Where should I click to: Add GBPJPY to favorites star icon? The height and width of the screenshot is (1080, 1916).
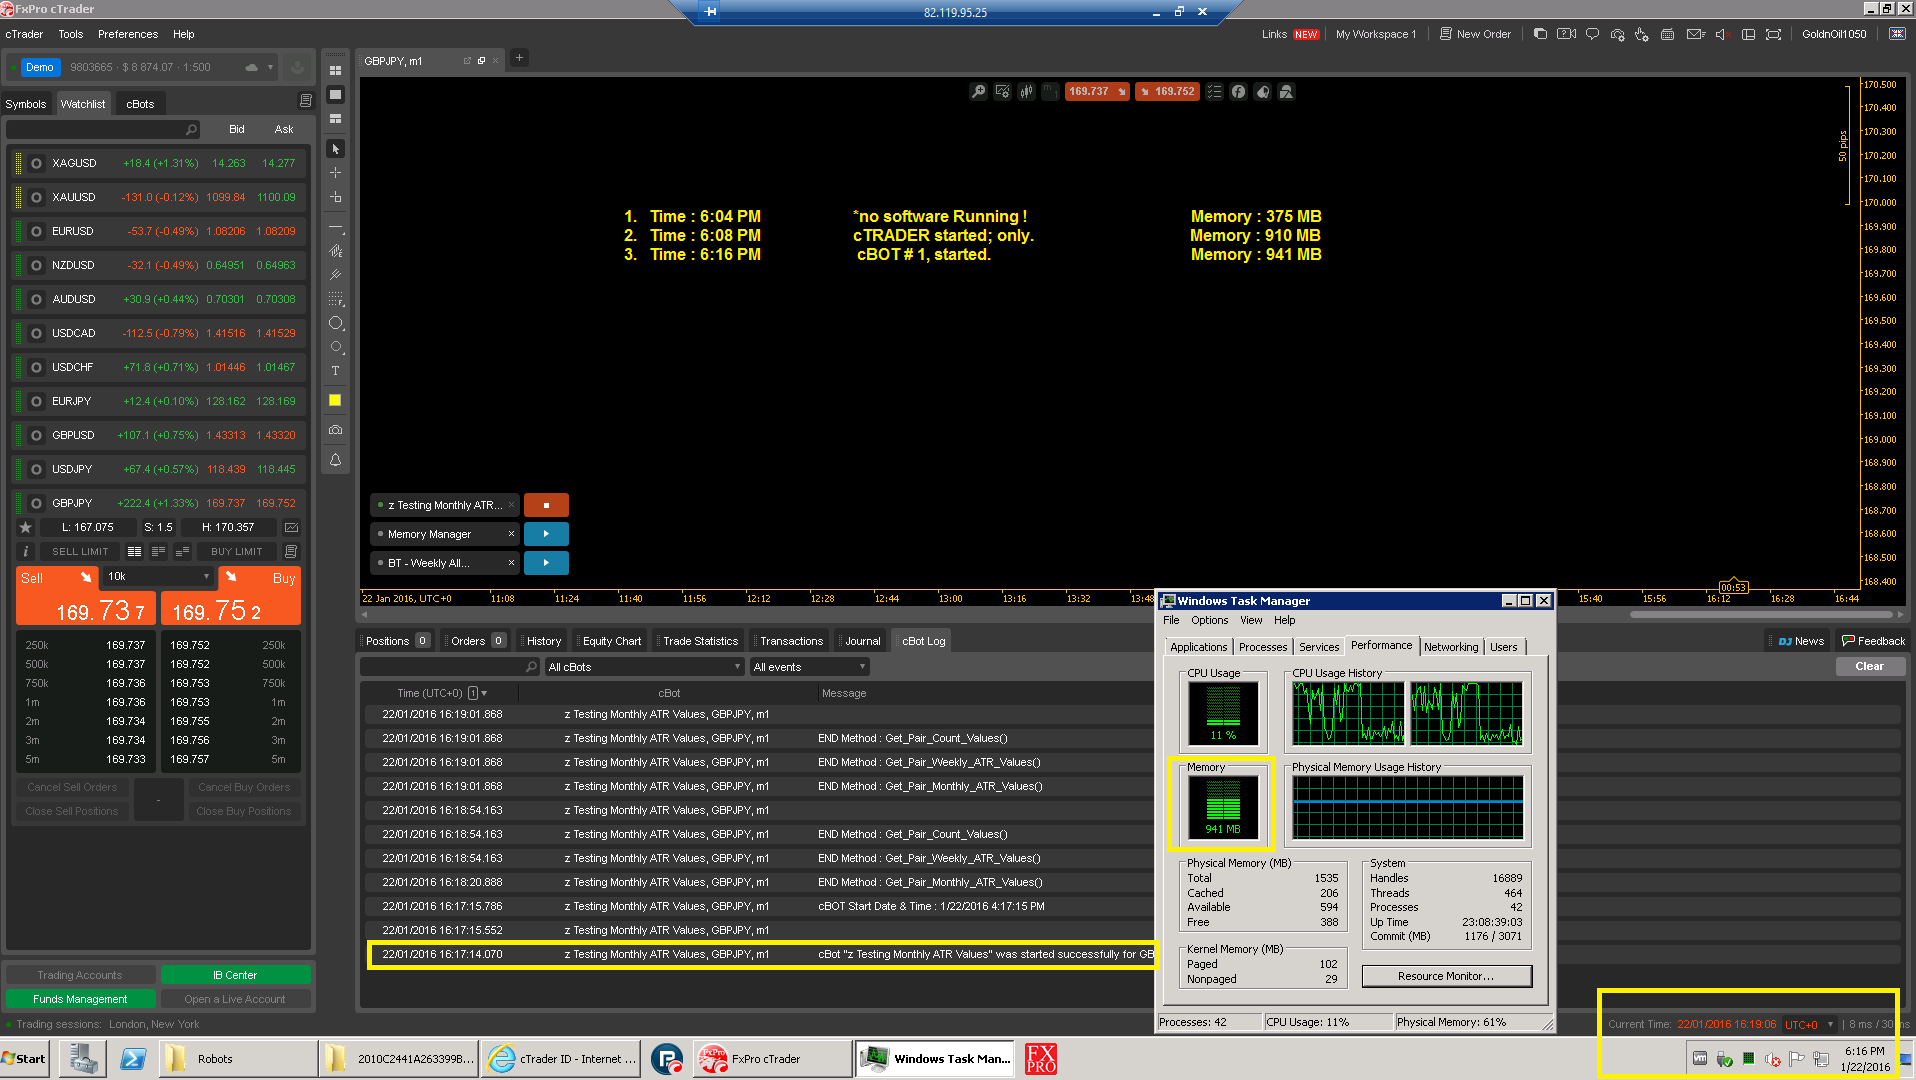coord(26,527)
